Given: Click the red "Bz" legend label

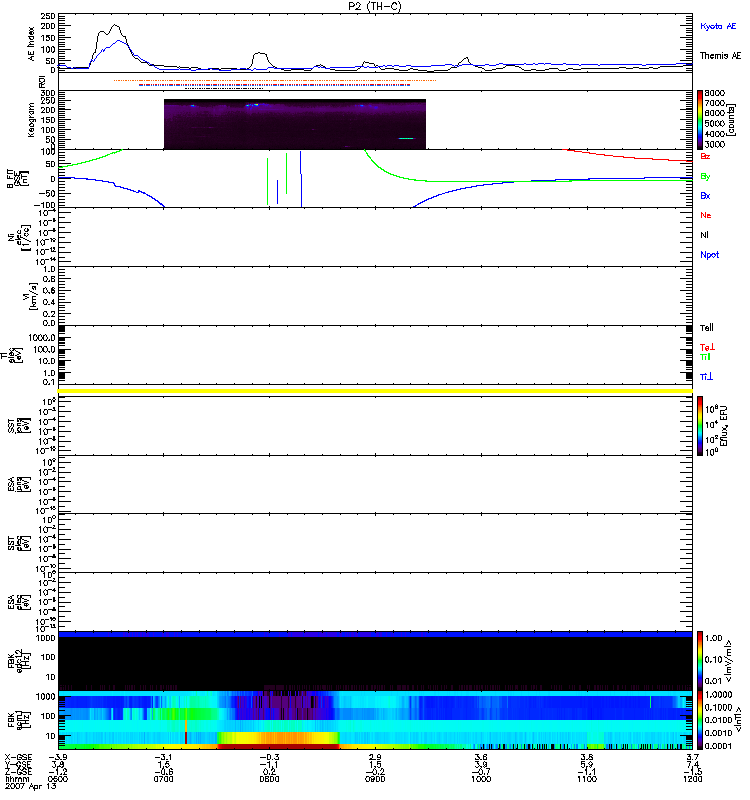Looking at the screenshot, I should 705,156.
